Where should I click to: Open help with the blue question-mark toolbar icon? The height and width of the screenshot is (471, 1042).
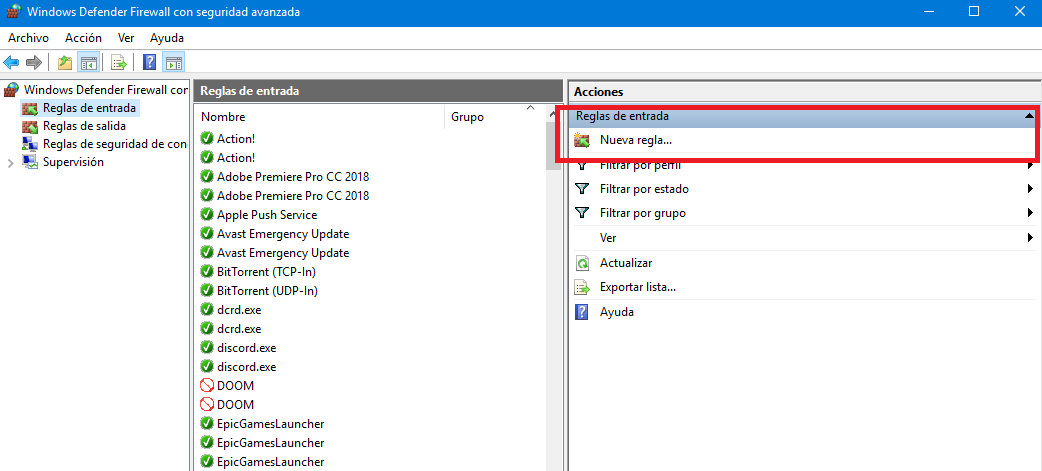[150, 63]
